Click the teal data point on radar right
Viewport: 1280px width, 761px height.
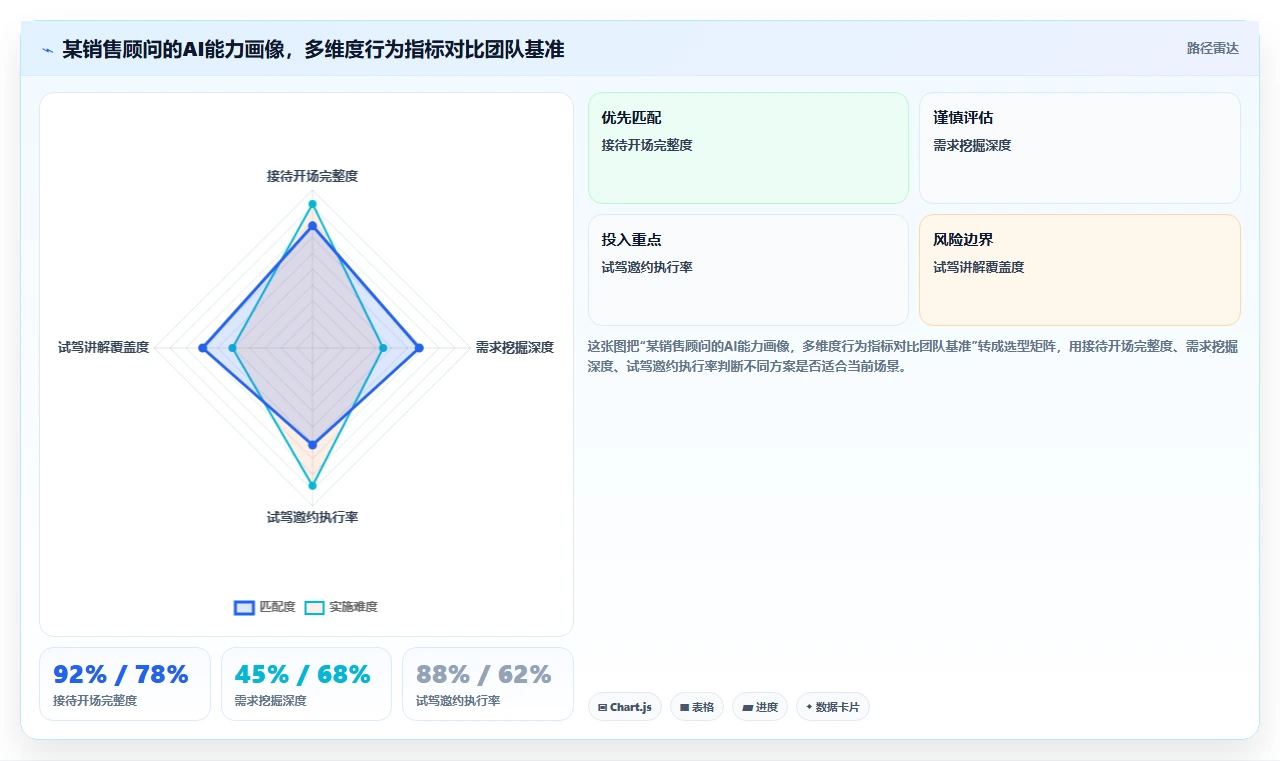(x=383, y=348)
